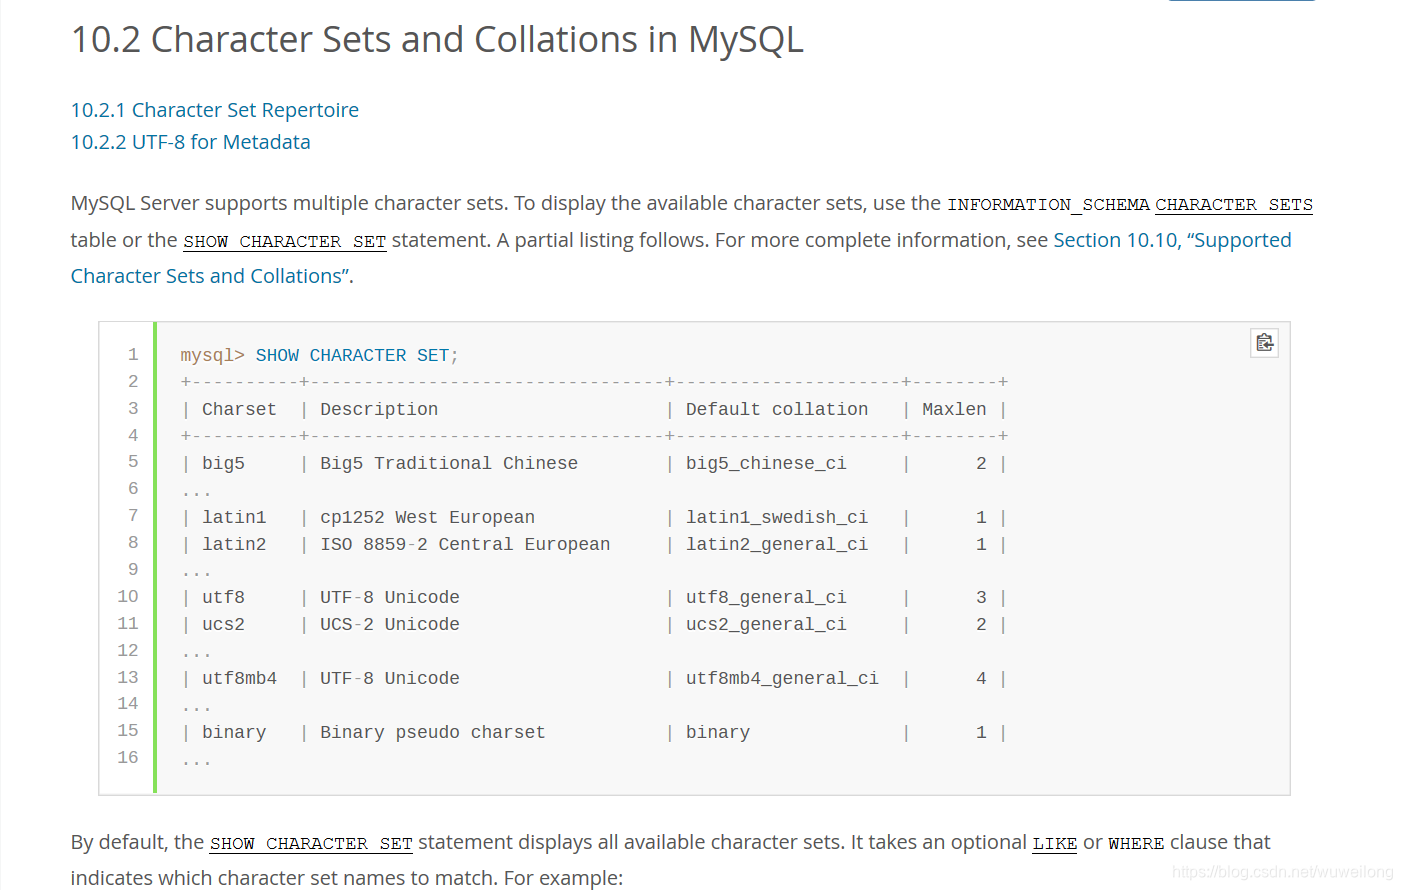
Task: Click the underlined LIKE keyword link
Action: [x=1054, y=843]
